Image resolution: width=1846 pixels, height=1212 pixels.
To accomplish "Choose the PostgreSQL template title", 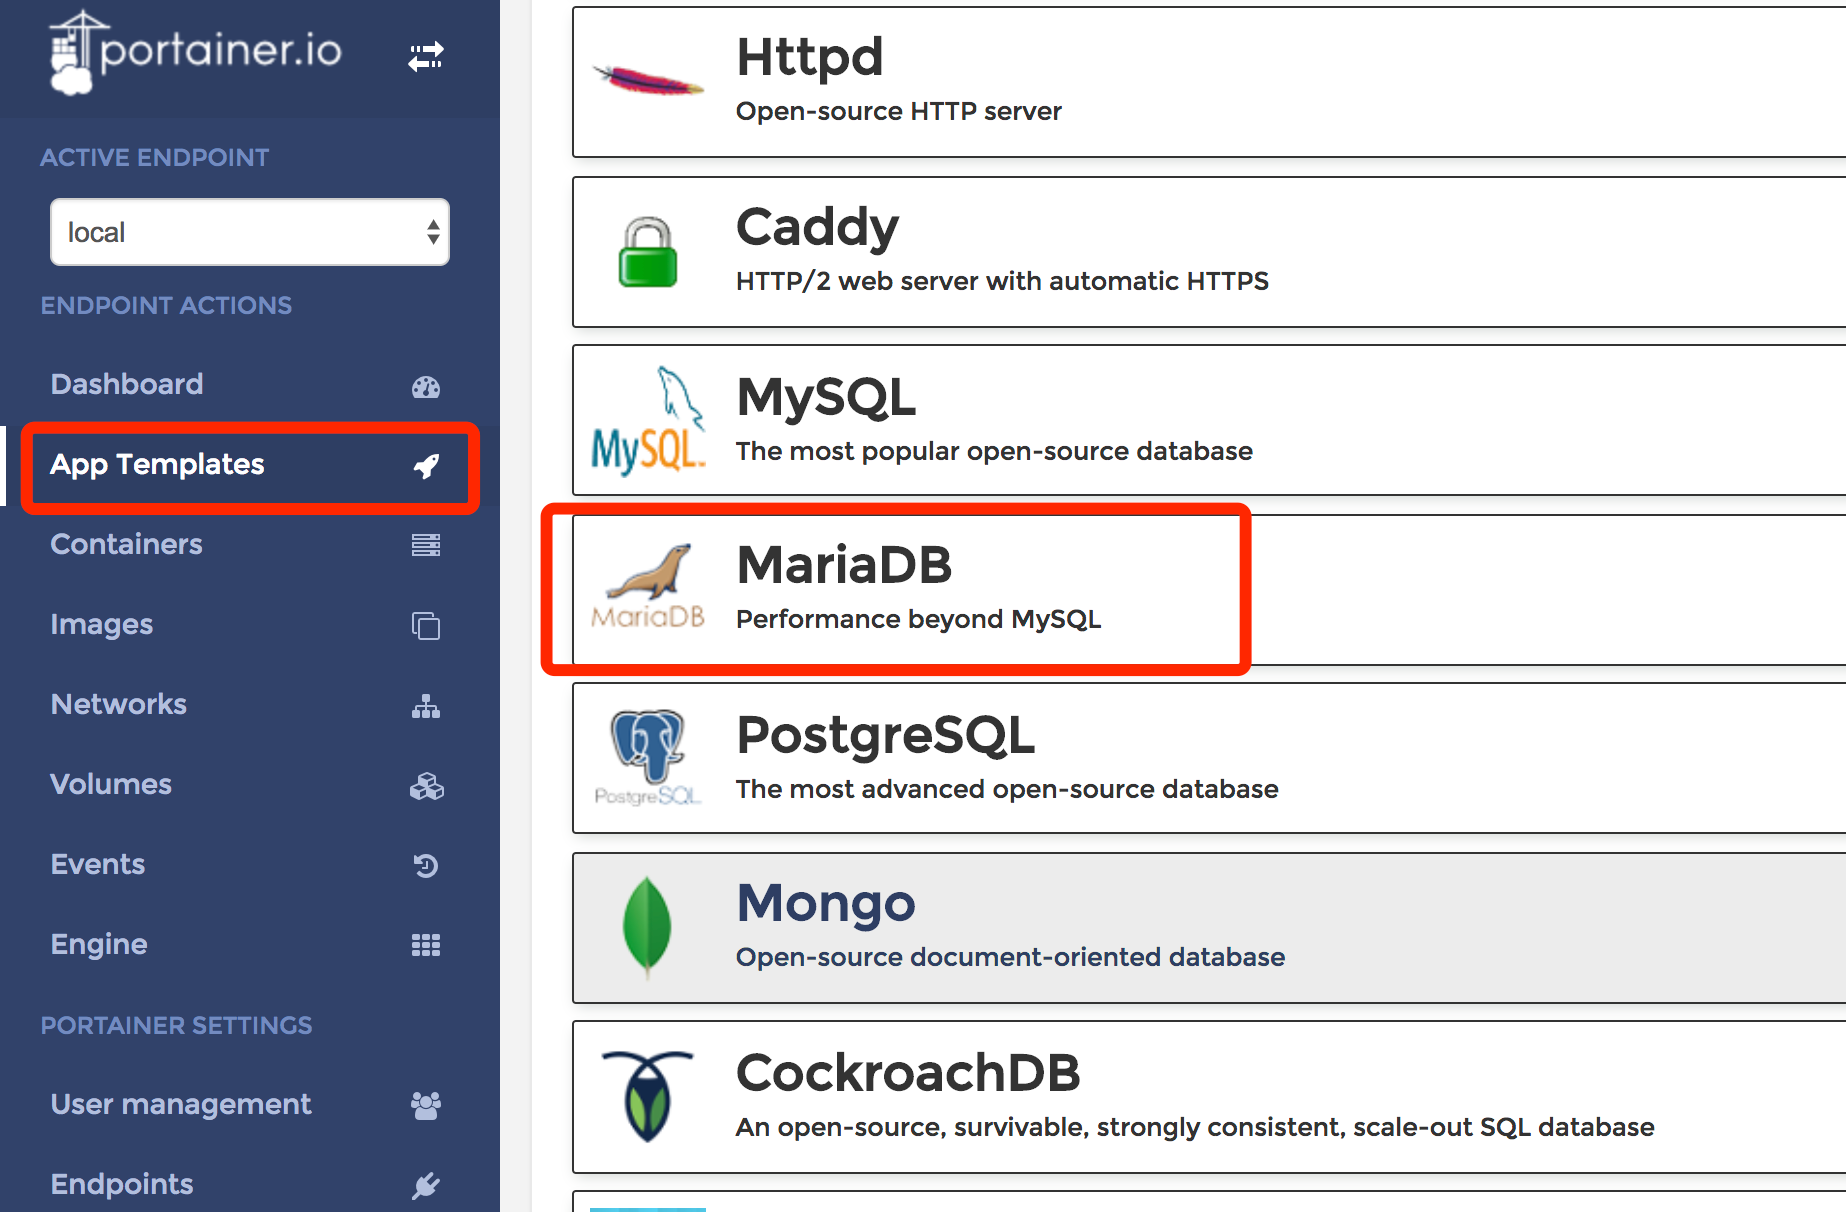I will coord(886,736).
